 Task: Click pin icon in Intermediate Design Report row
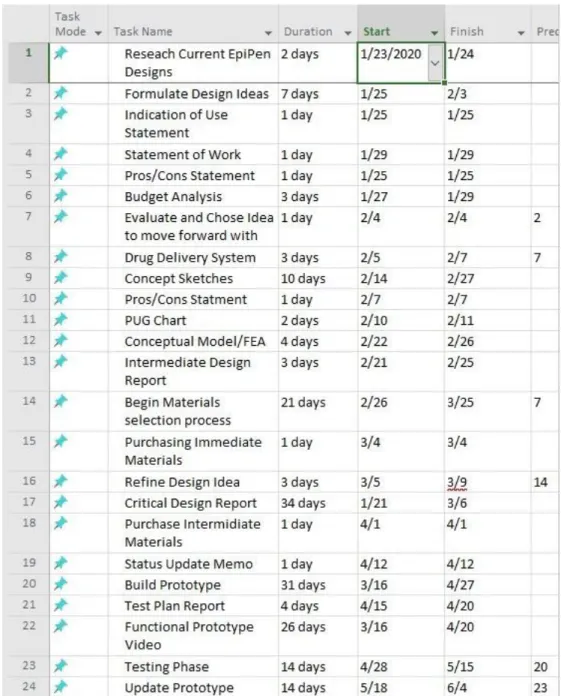[60, 361]
